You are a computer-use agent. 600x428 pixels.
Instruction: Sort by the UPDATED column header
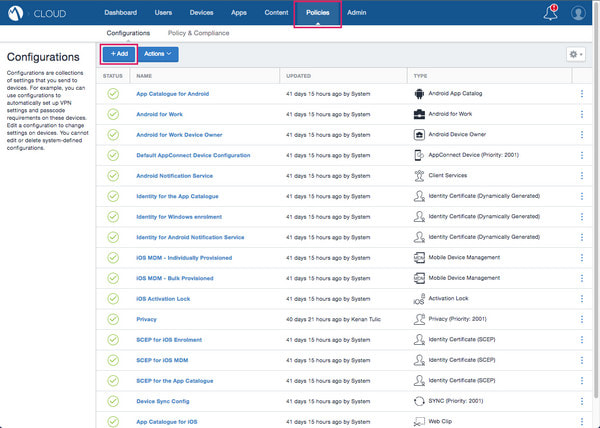tap(298, 76)
